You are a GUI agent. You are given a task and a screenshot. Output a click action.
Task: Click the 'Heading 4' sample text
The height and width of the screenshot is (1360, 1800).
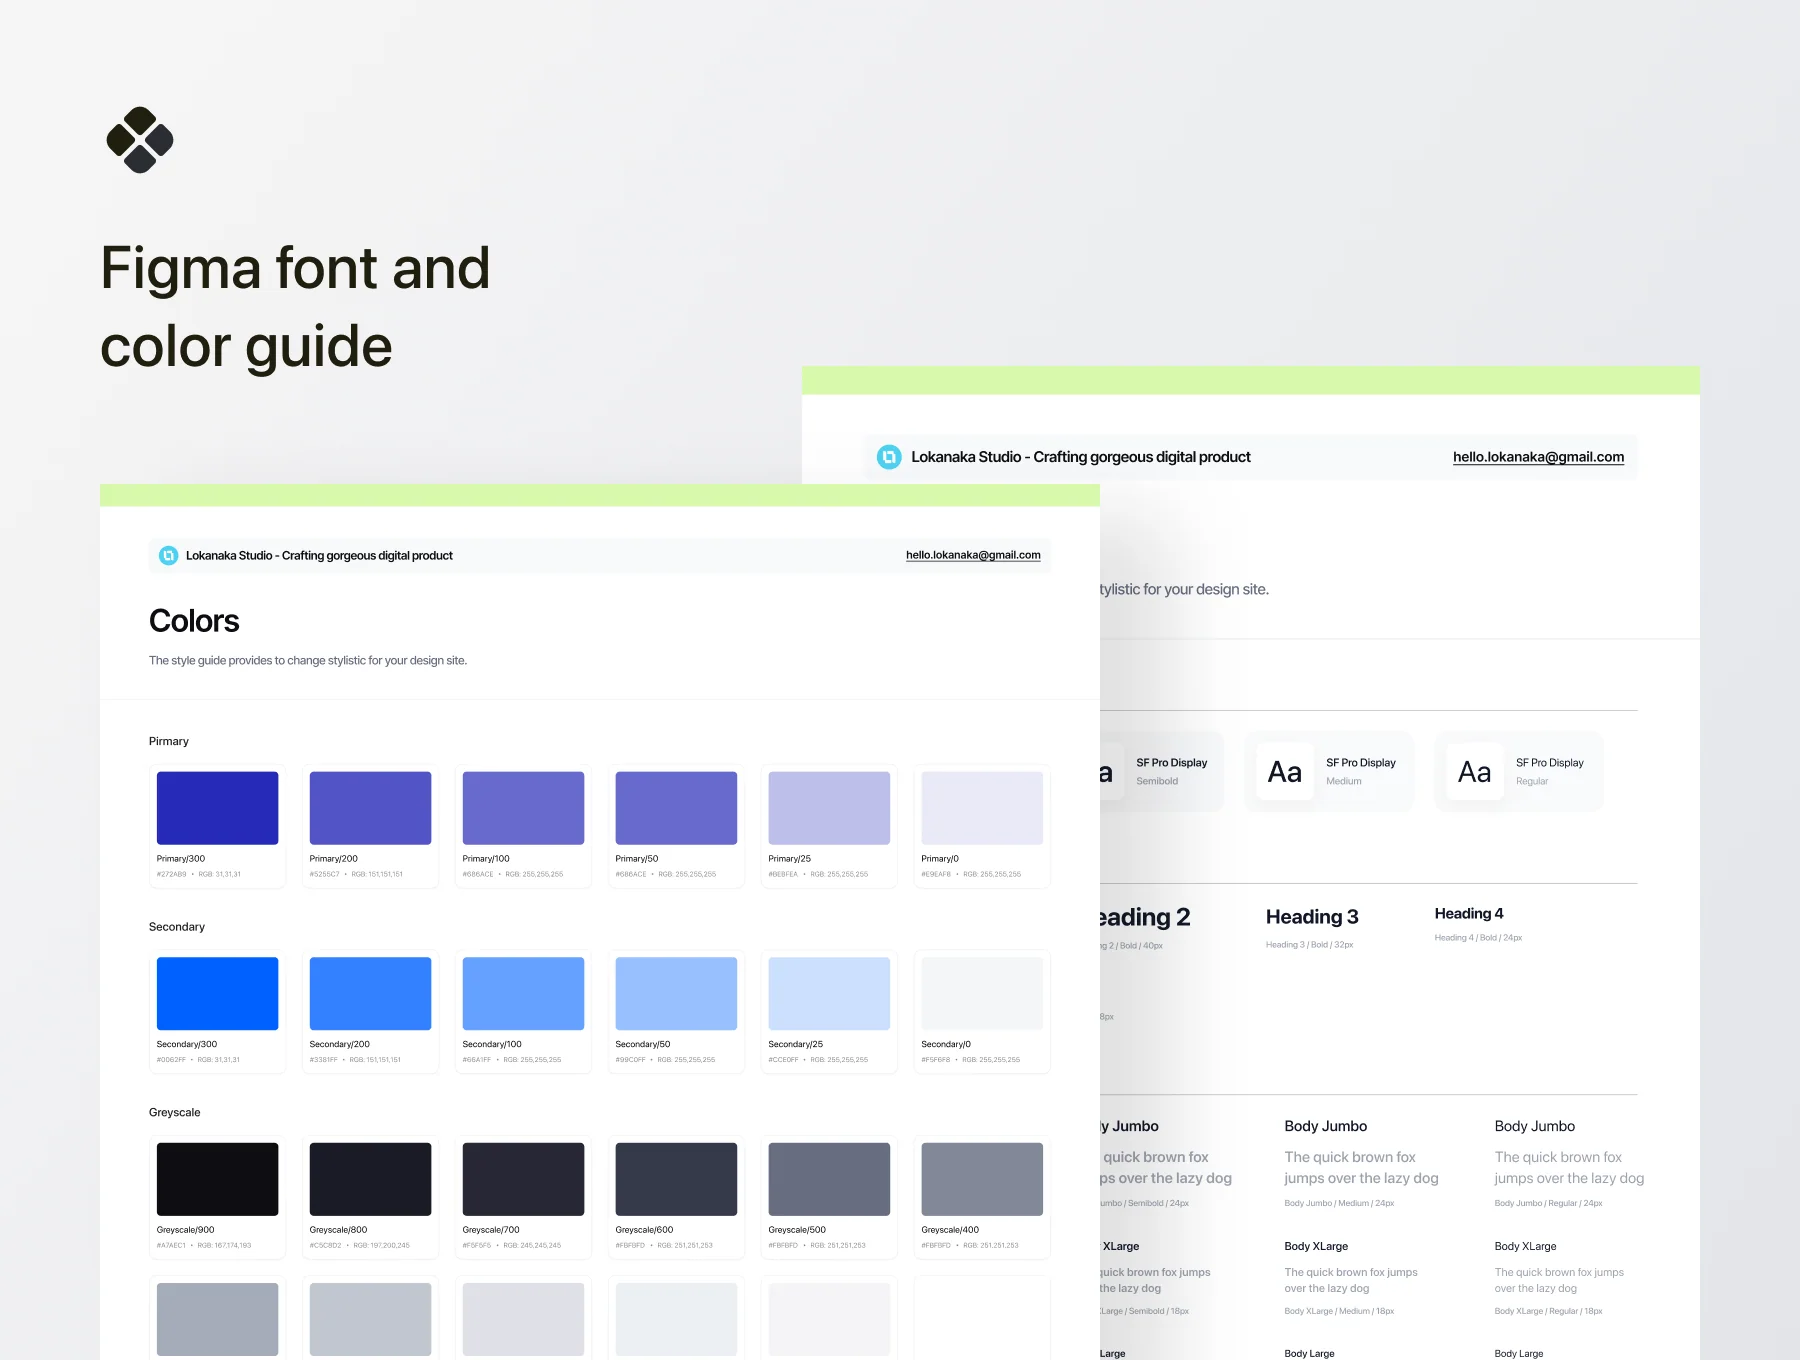click(x=1469, y=914)
